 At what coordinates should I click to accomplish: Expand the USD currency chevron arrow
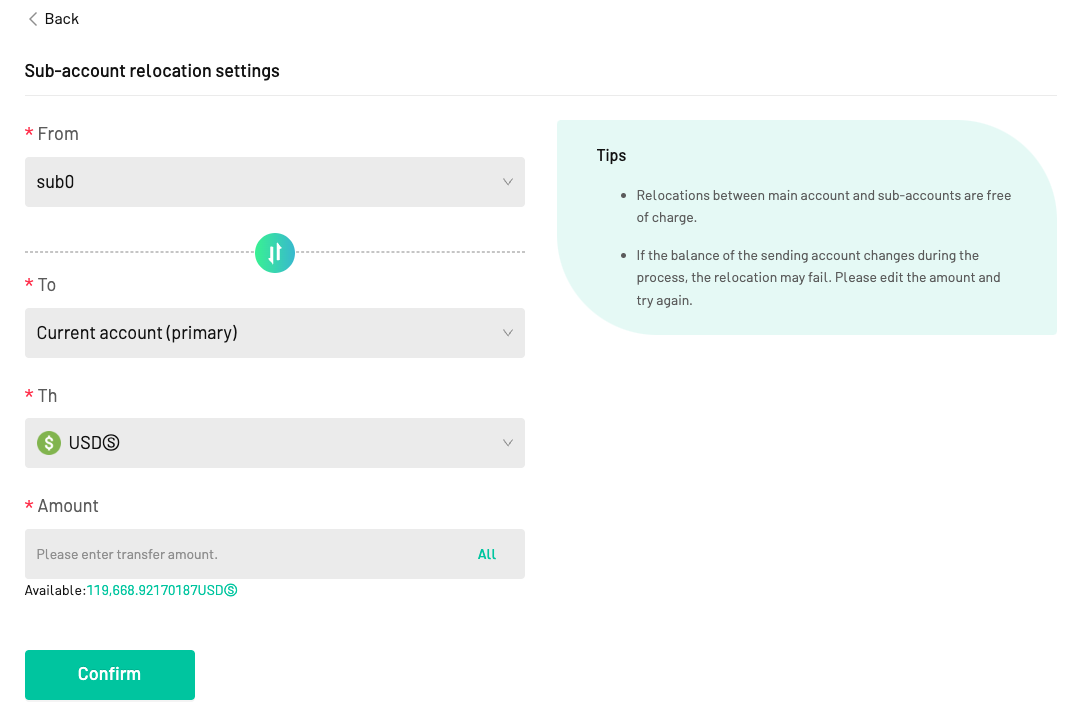508,443
